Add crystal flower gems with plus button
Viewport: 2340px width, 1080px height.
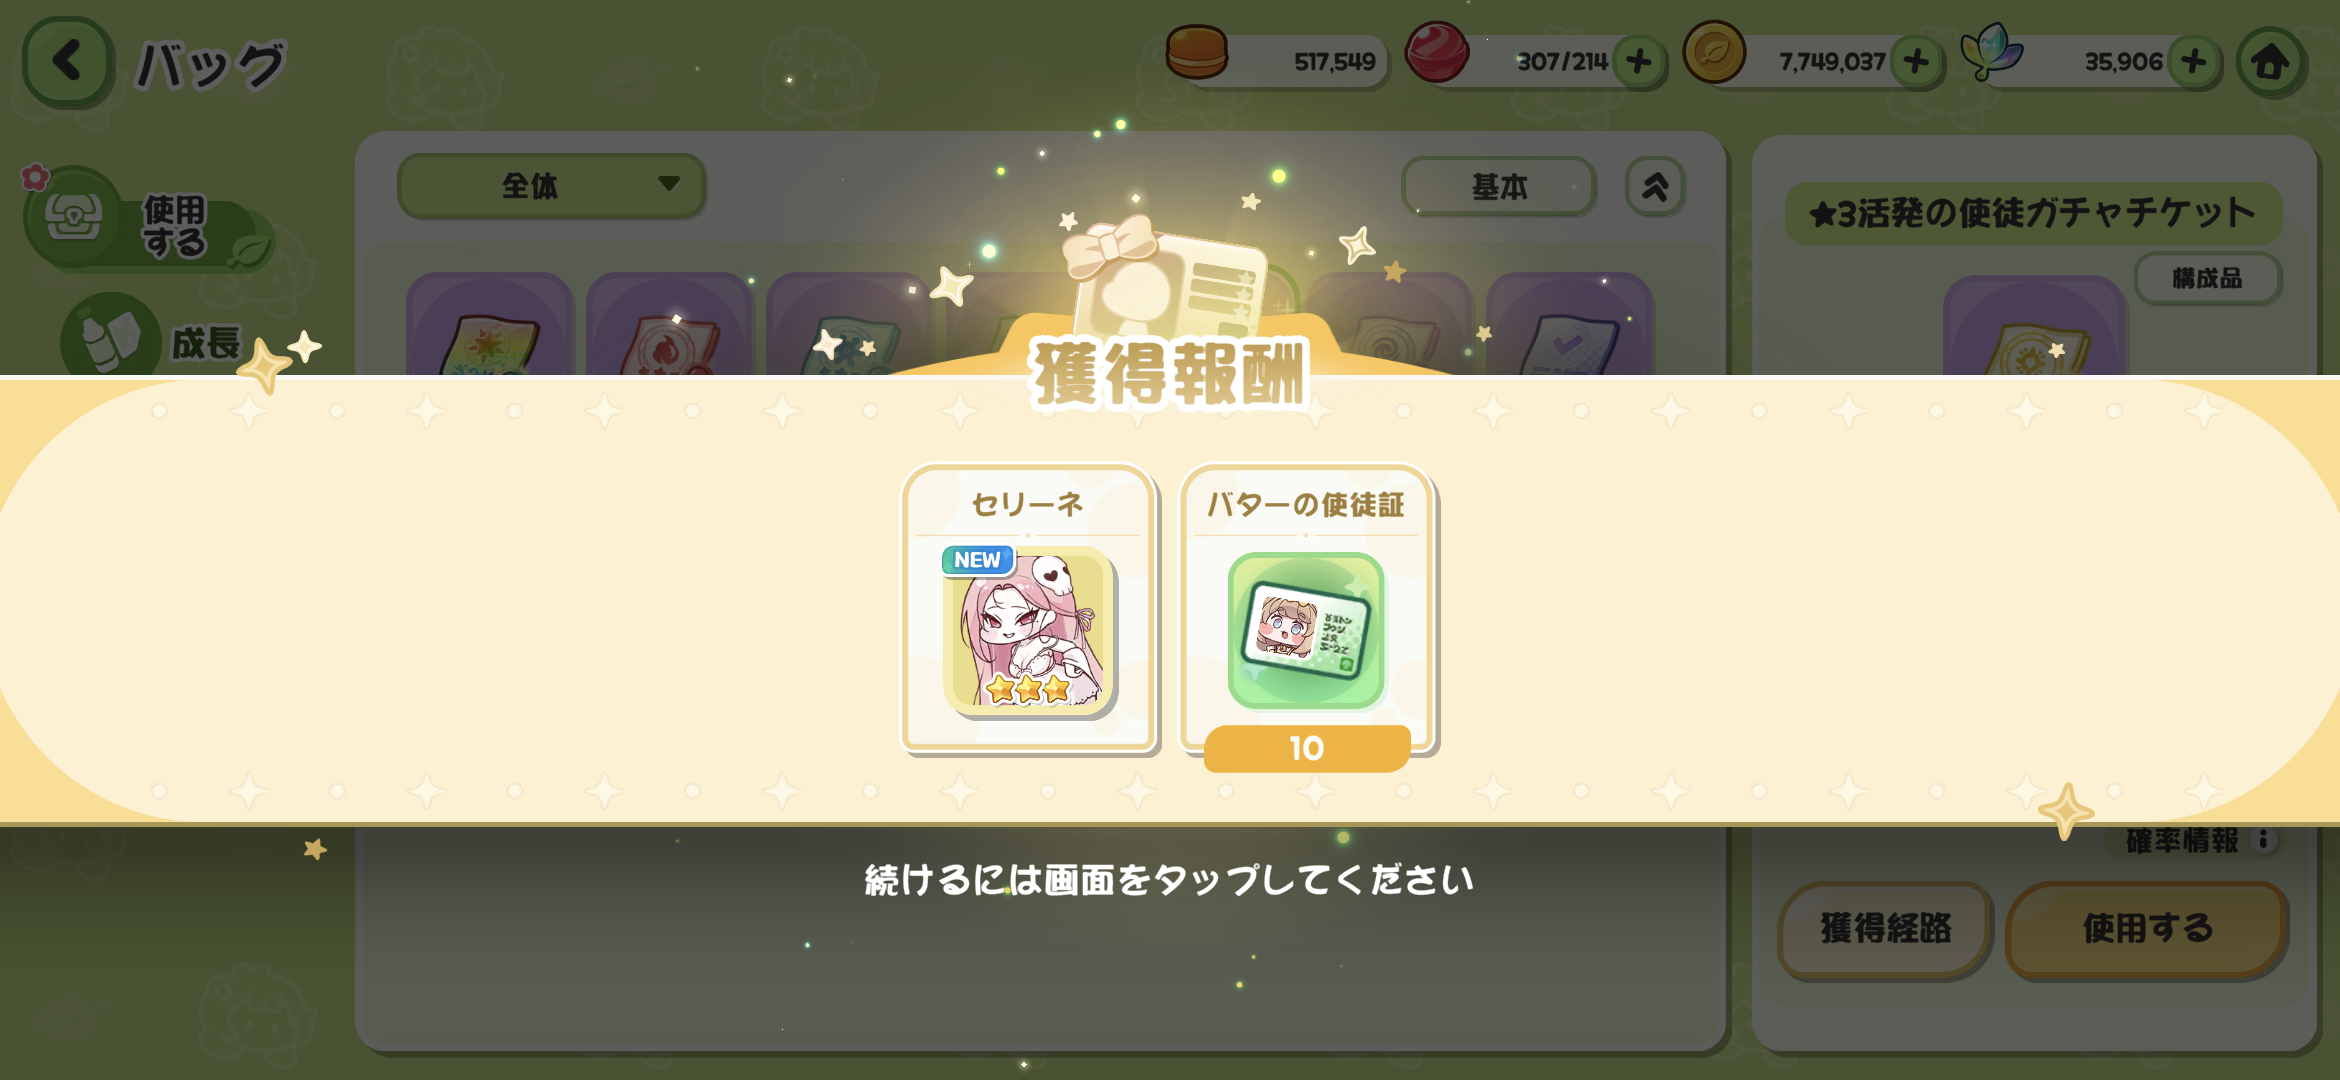coord(2193,62)
